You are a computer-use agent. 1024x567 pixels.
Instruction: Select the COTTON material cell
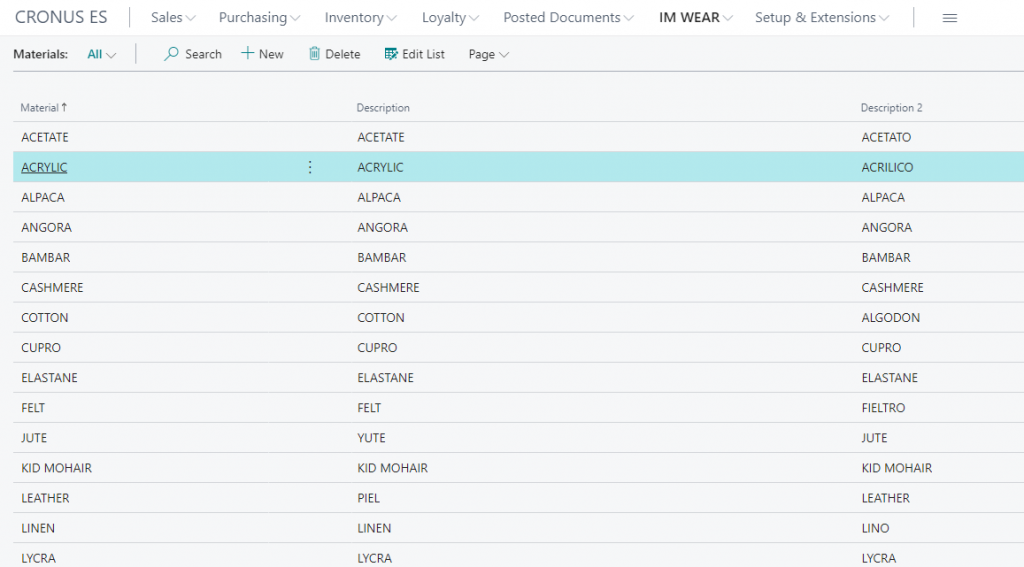coord(44,317)
